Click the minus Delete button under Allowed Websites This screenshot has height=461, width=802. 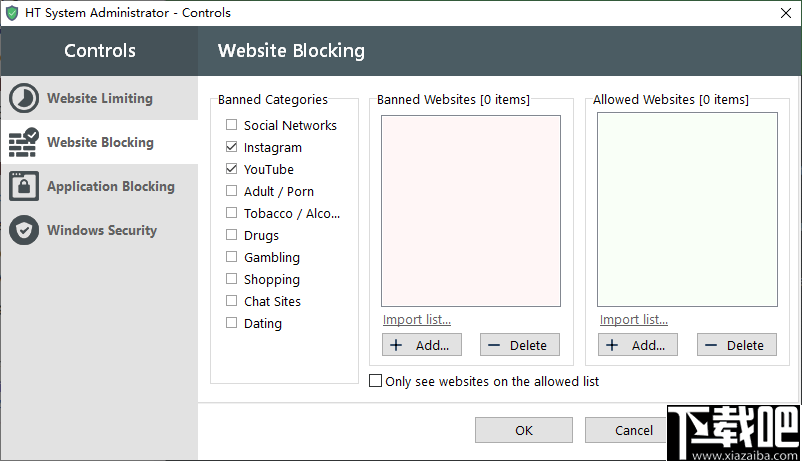pos(736,345)
